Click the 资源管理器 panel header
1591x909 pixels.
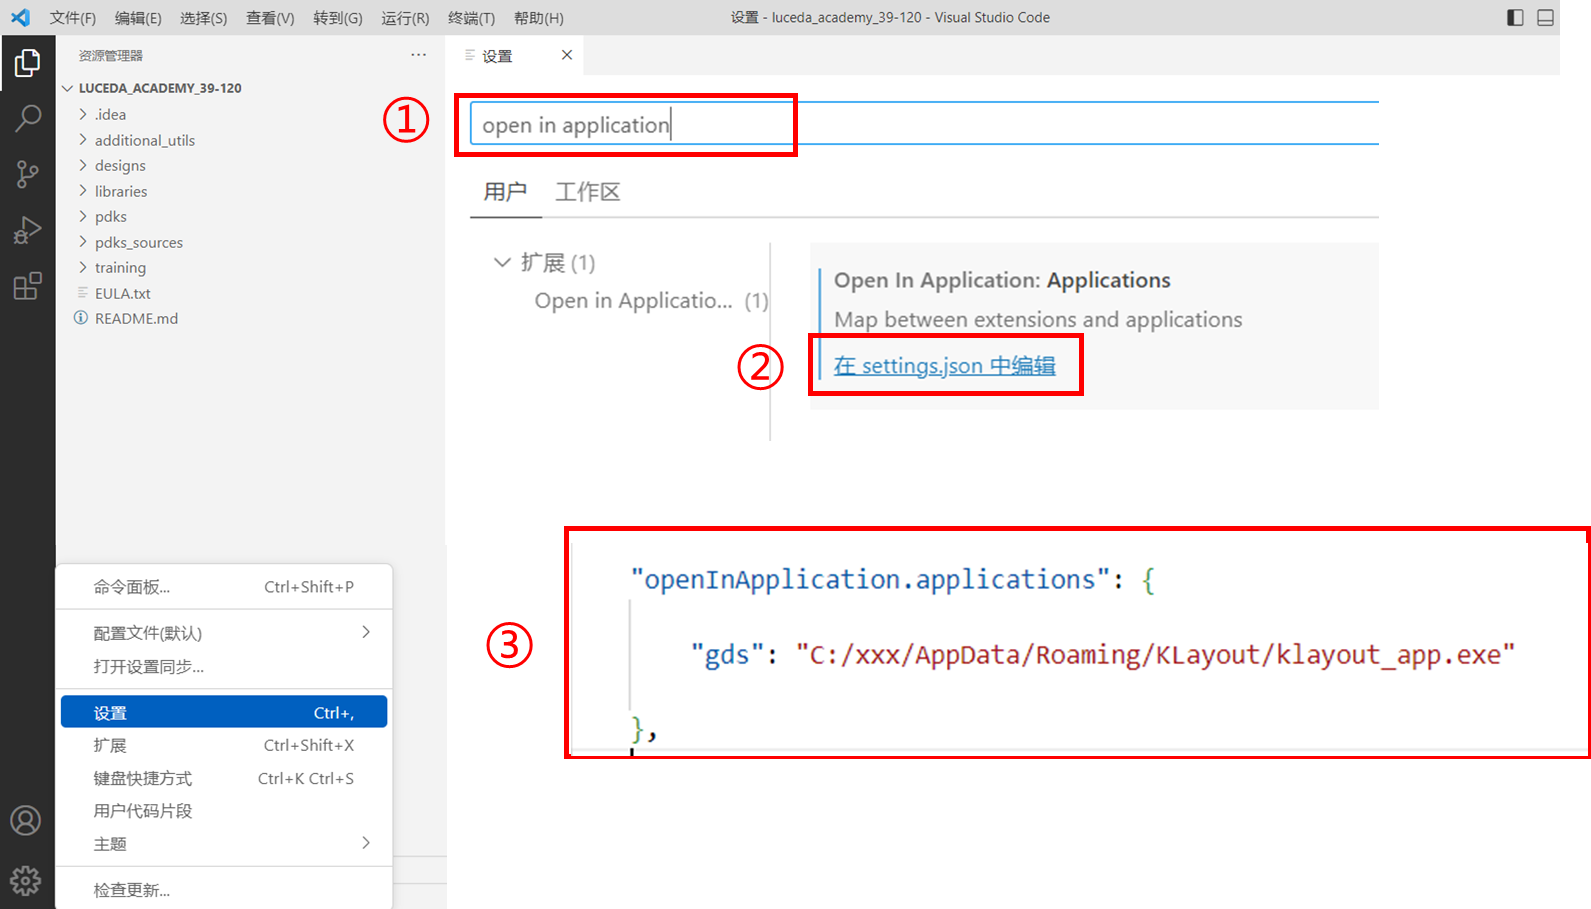click(x=111, y=56)
